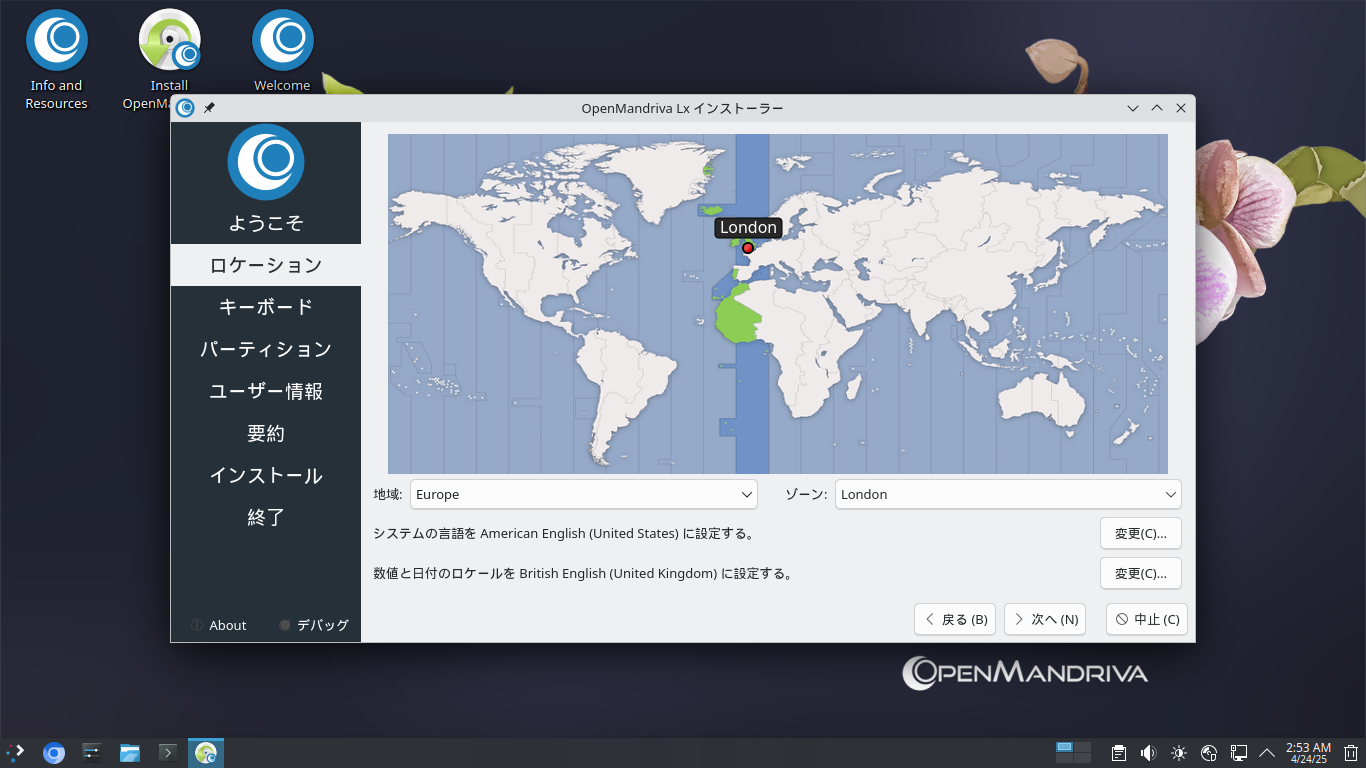The image size is (1366, 768).
Task: Select the ようこそ step in sidebar
Action: coord(266,223)
